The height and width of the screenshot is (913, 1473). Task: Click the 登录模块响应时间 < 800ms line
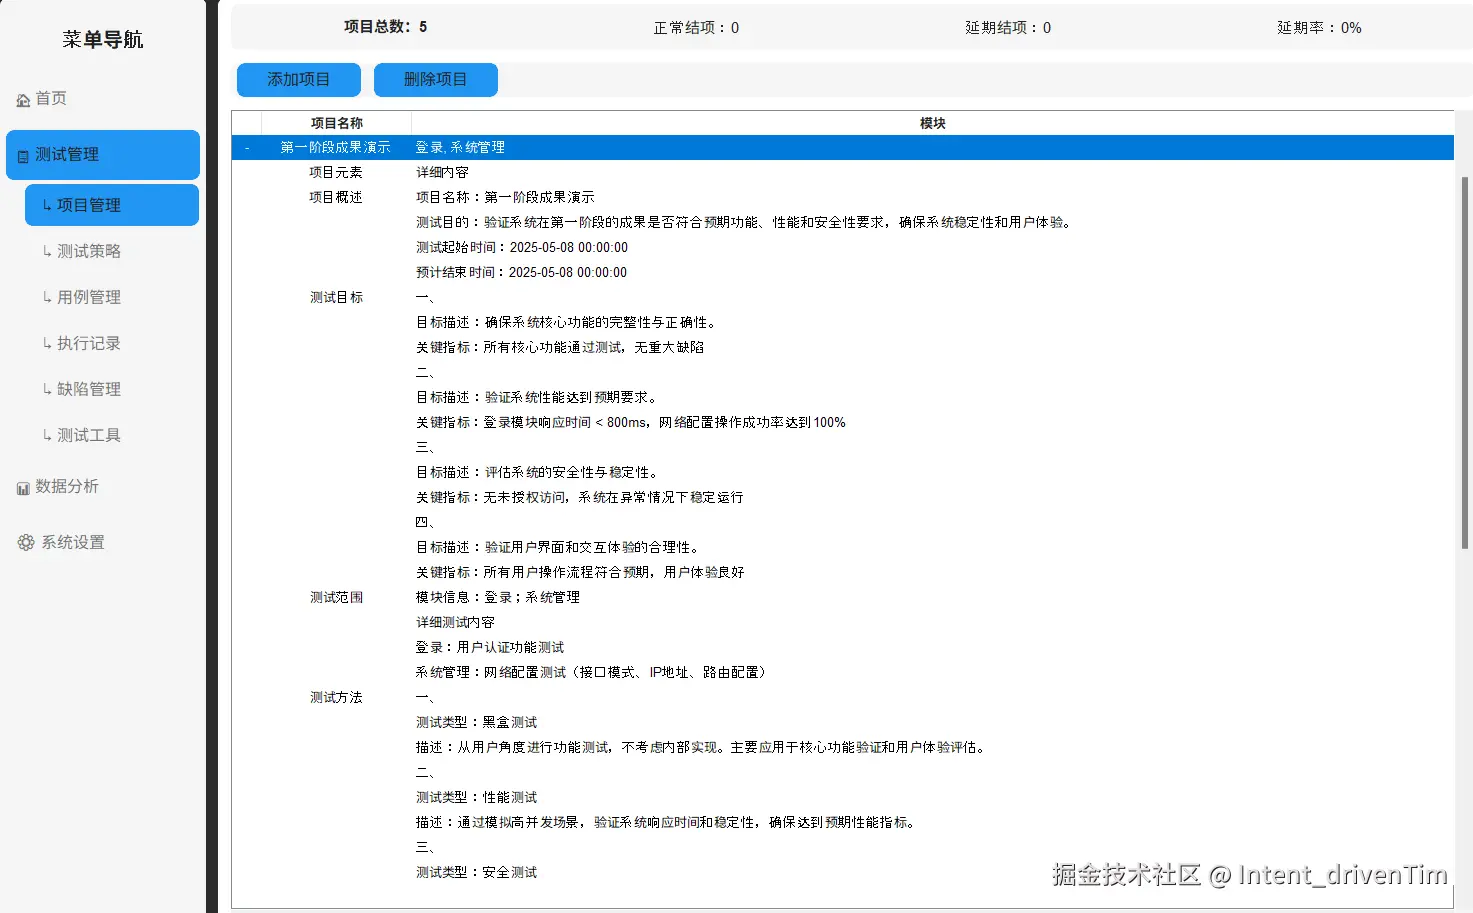pyautogui.click(x=631, y=423)
